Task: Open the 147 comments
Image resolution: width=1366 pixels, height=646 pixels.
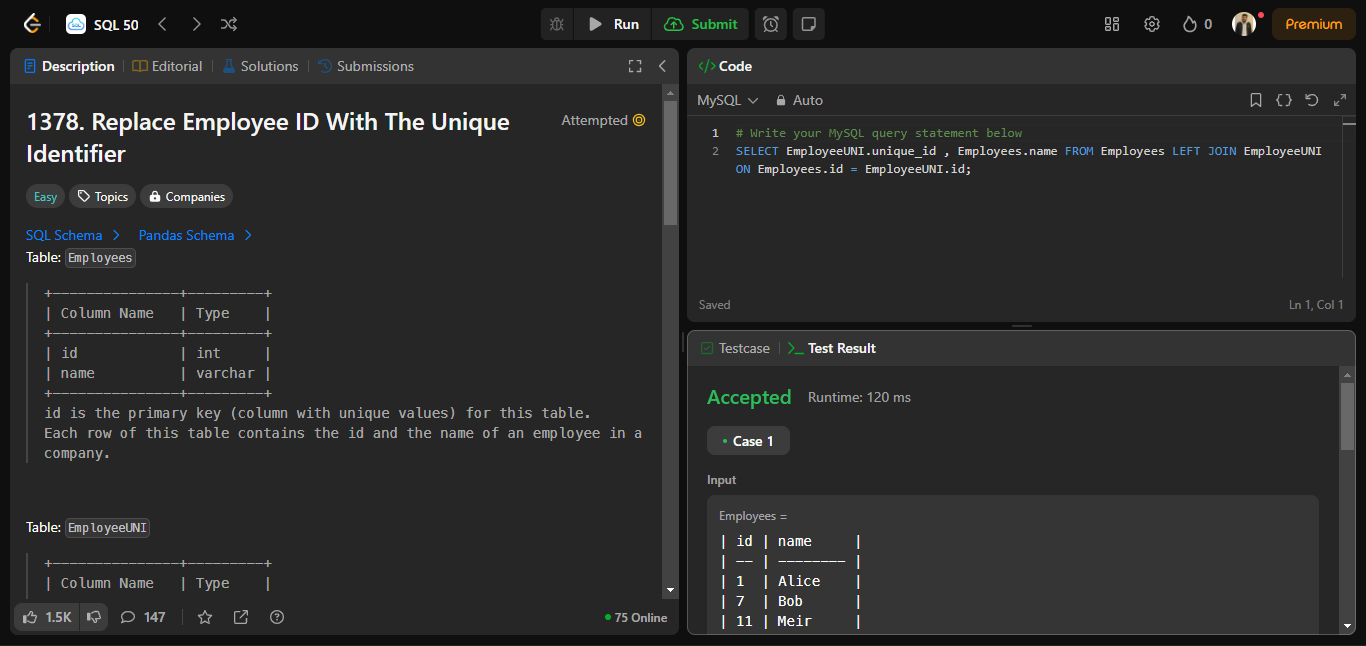Action: (x=143, y=617)
